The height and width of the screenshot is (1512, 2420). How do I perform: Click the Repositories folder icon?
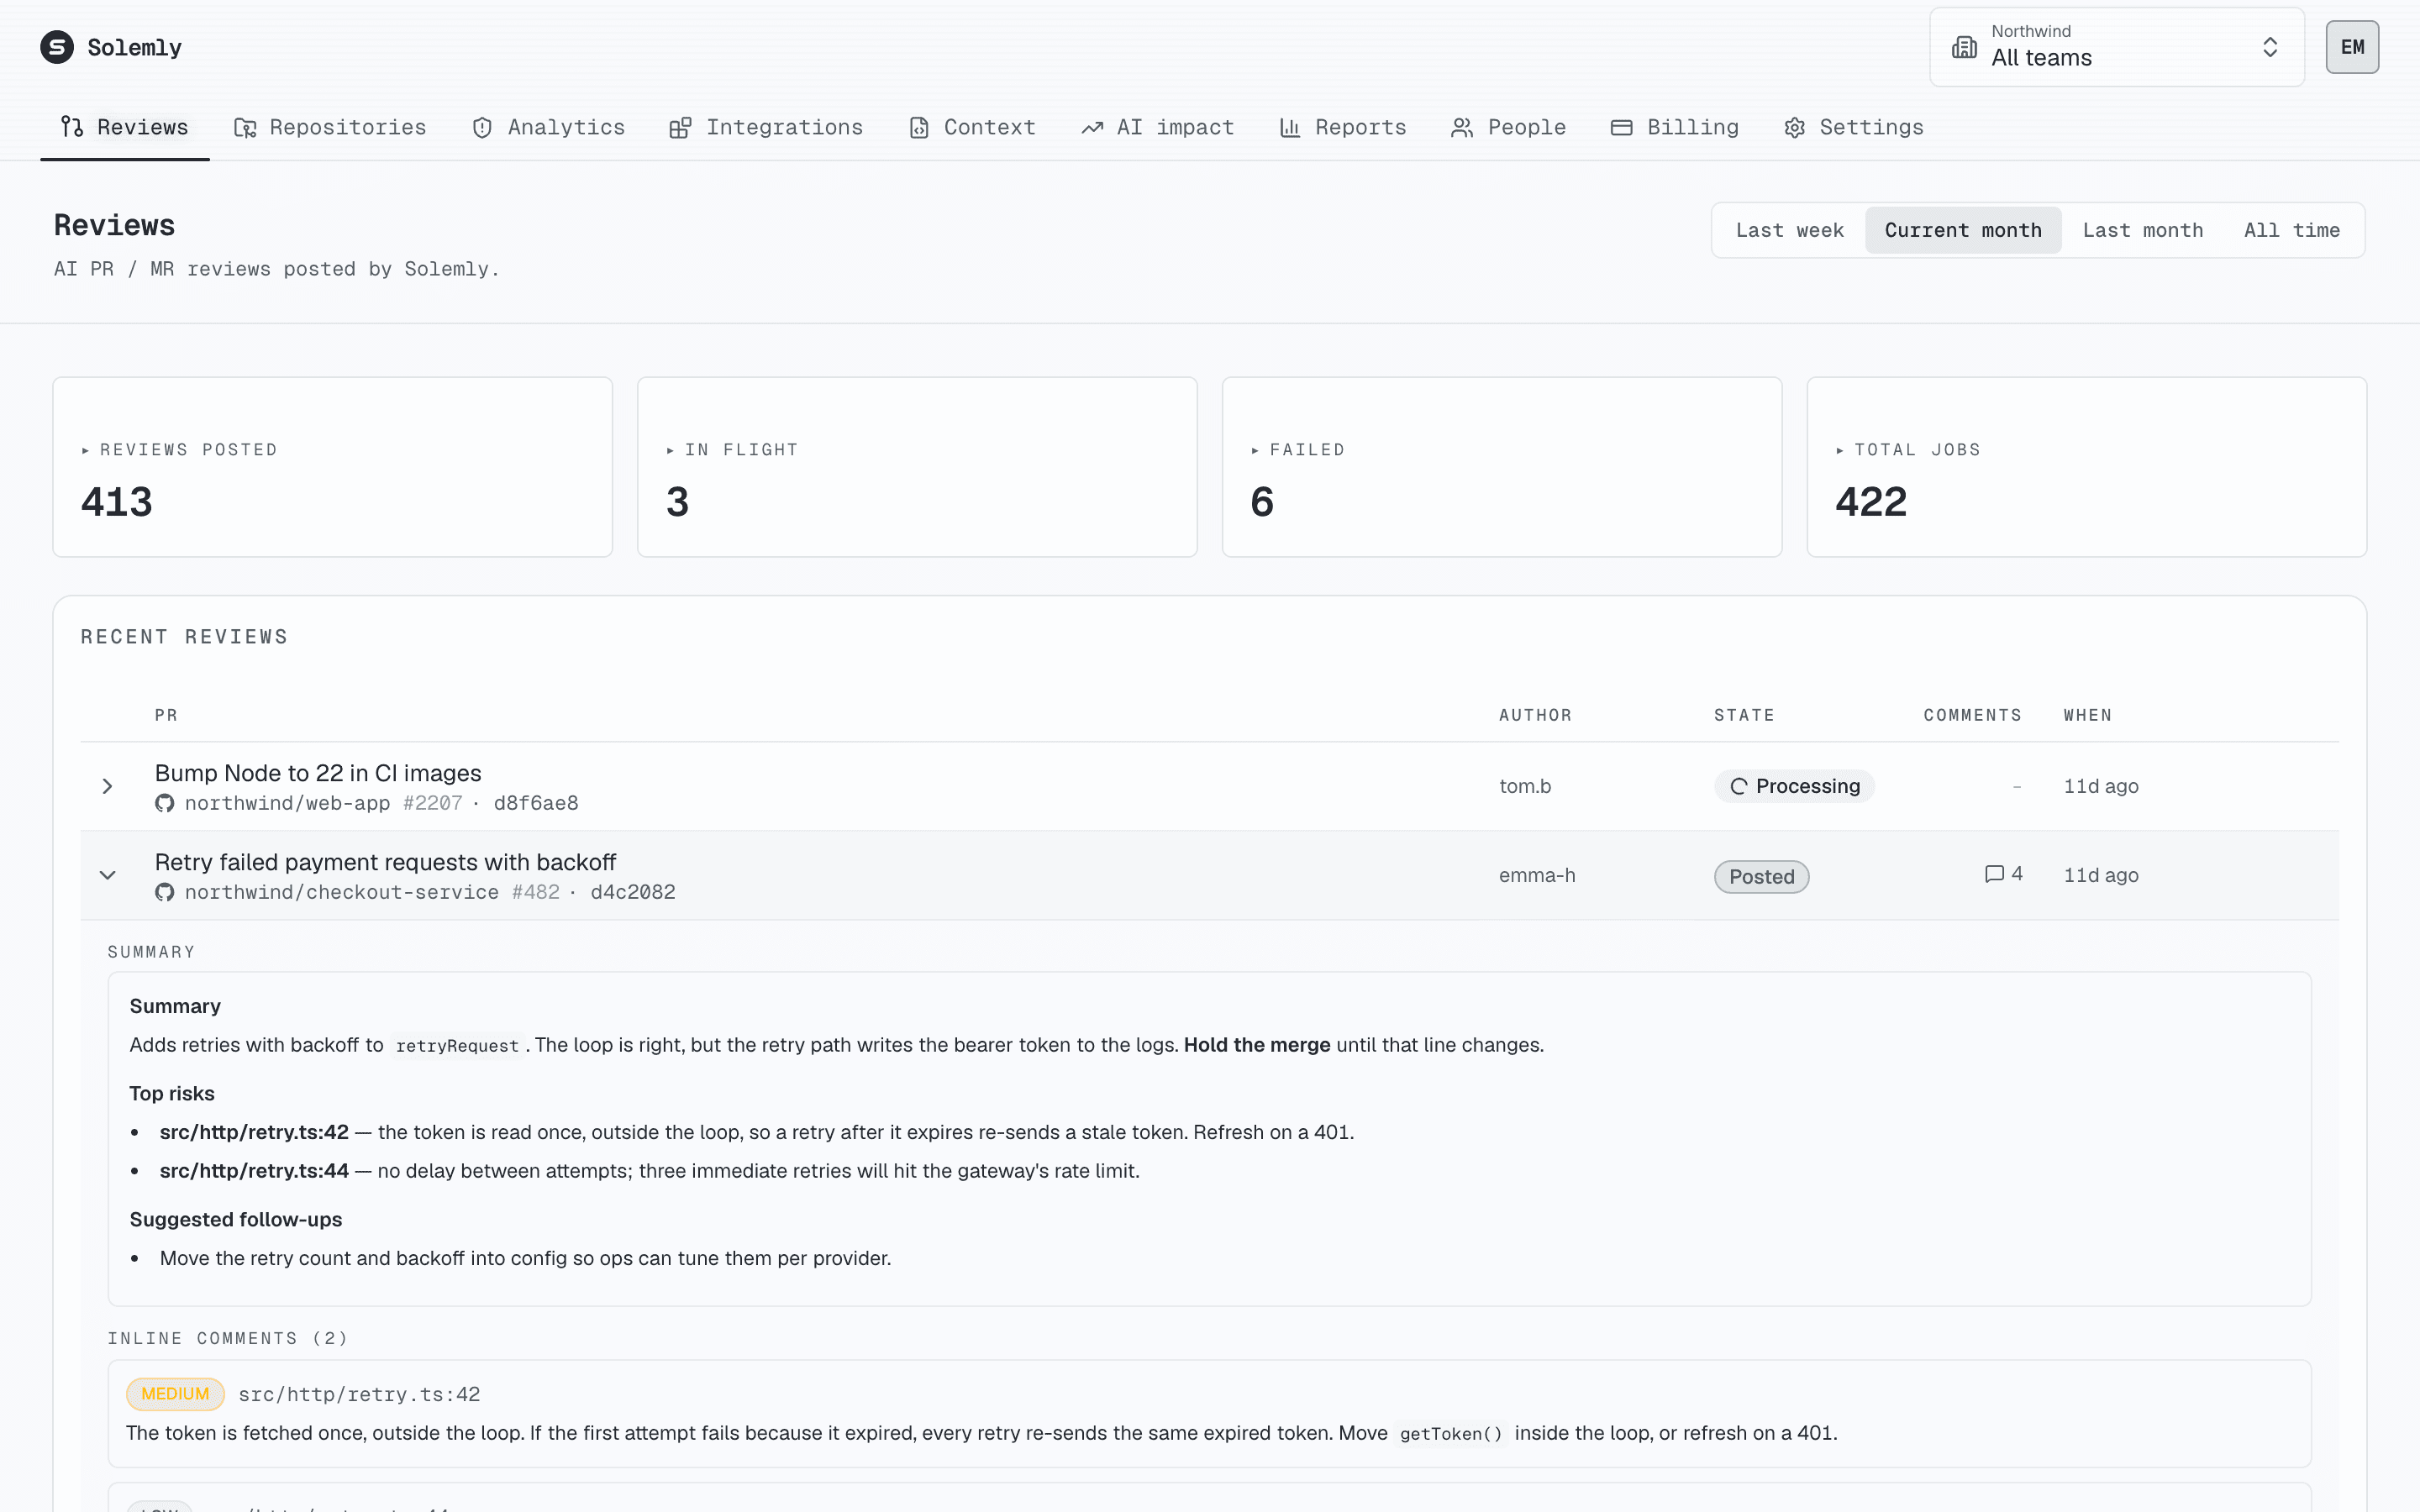pyautogui.click(x=245, y=128)
